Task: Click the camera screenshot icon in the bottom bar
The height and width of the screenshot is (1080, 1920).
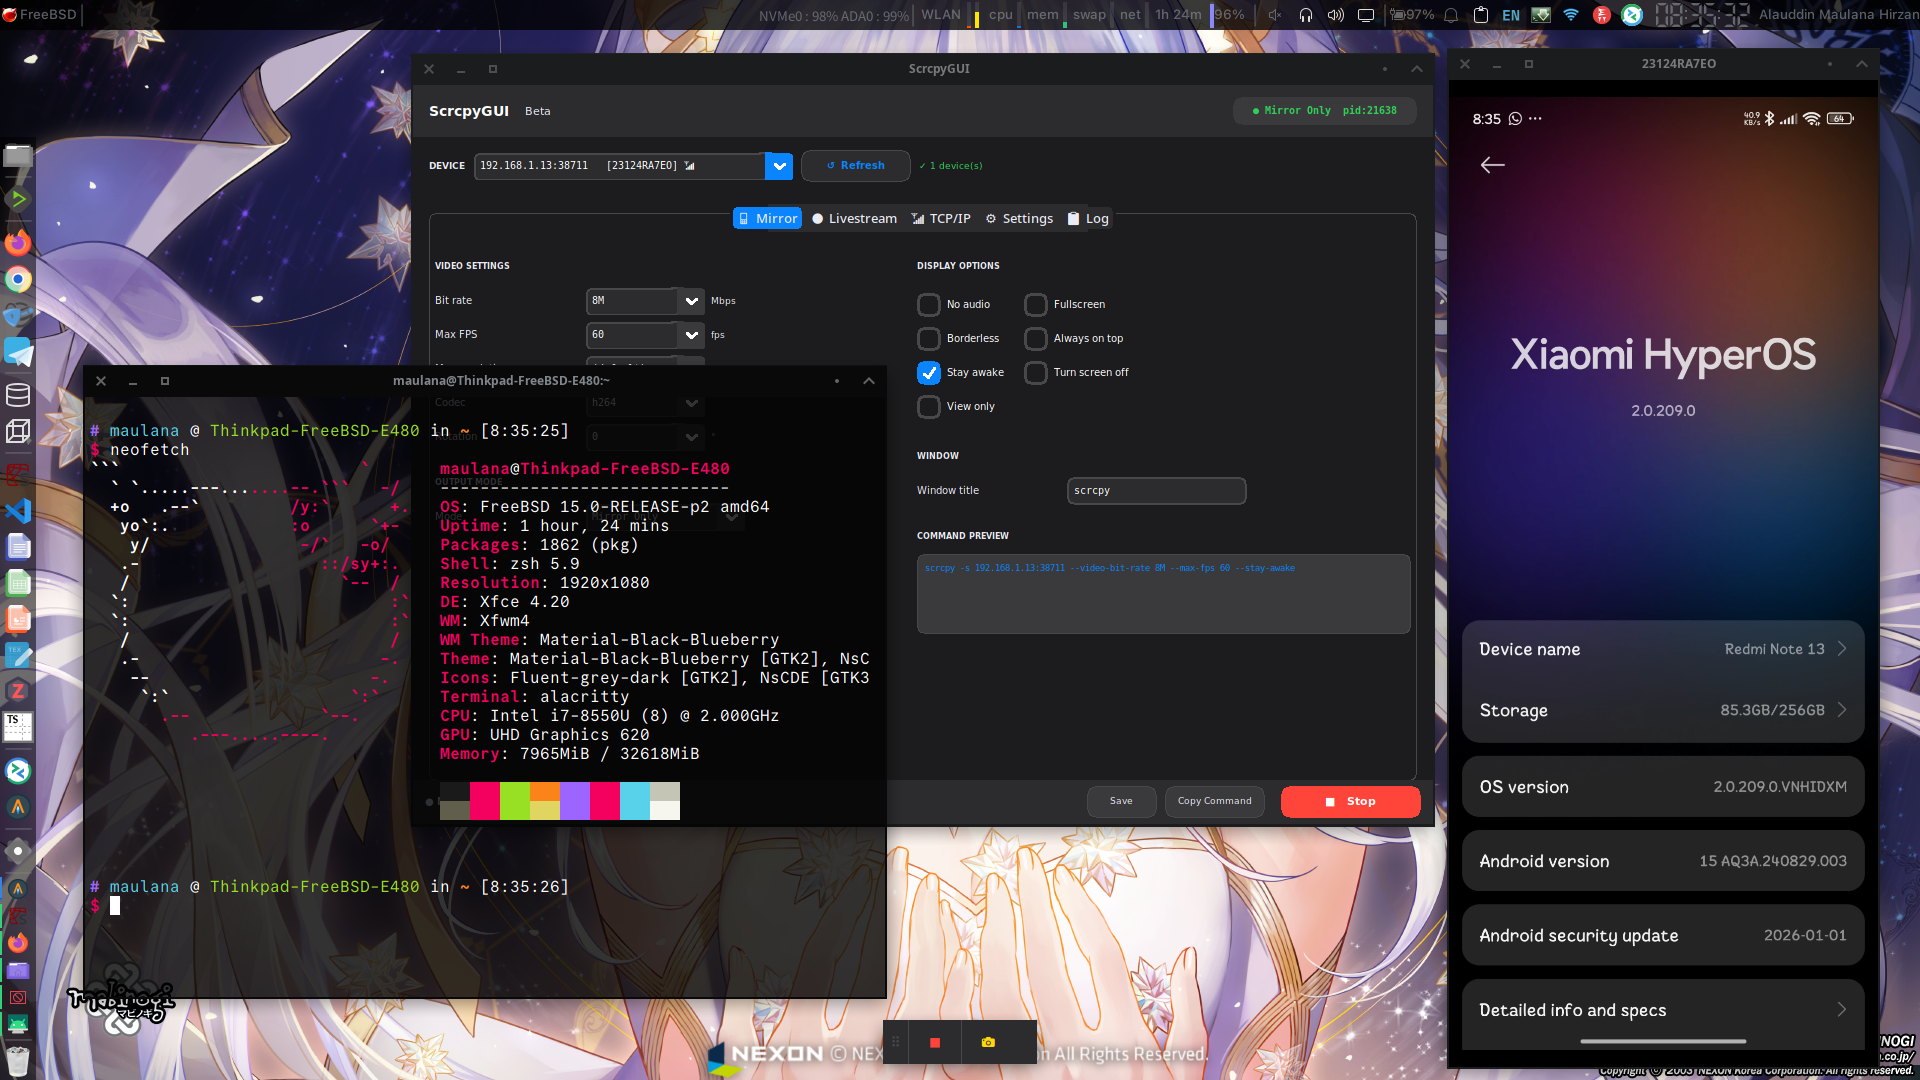Action: (x=988, y=1042)
